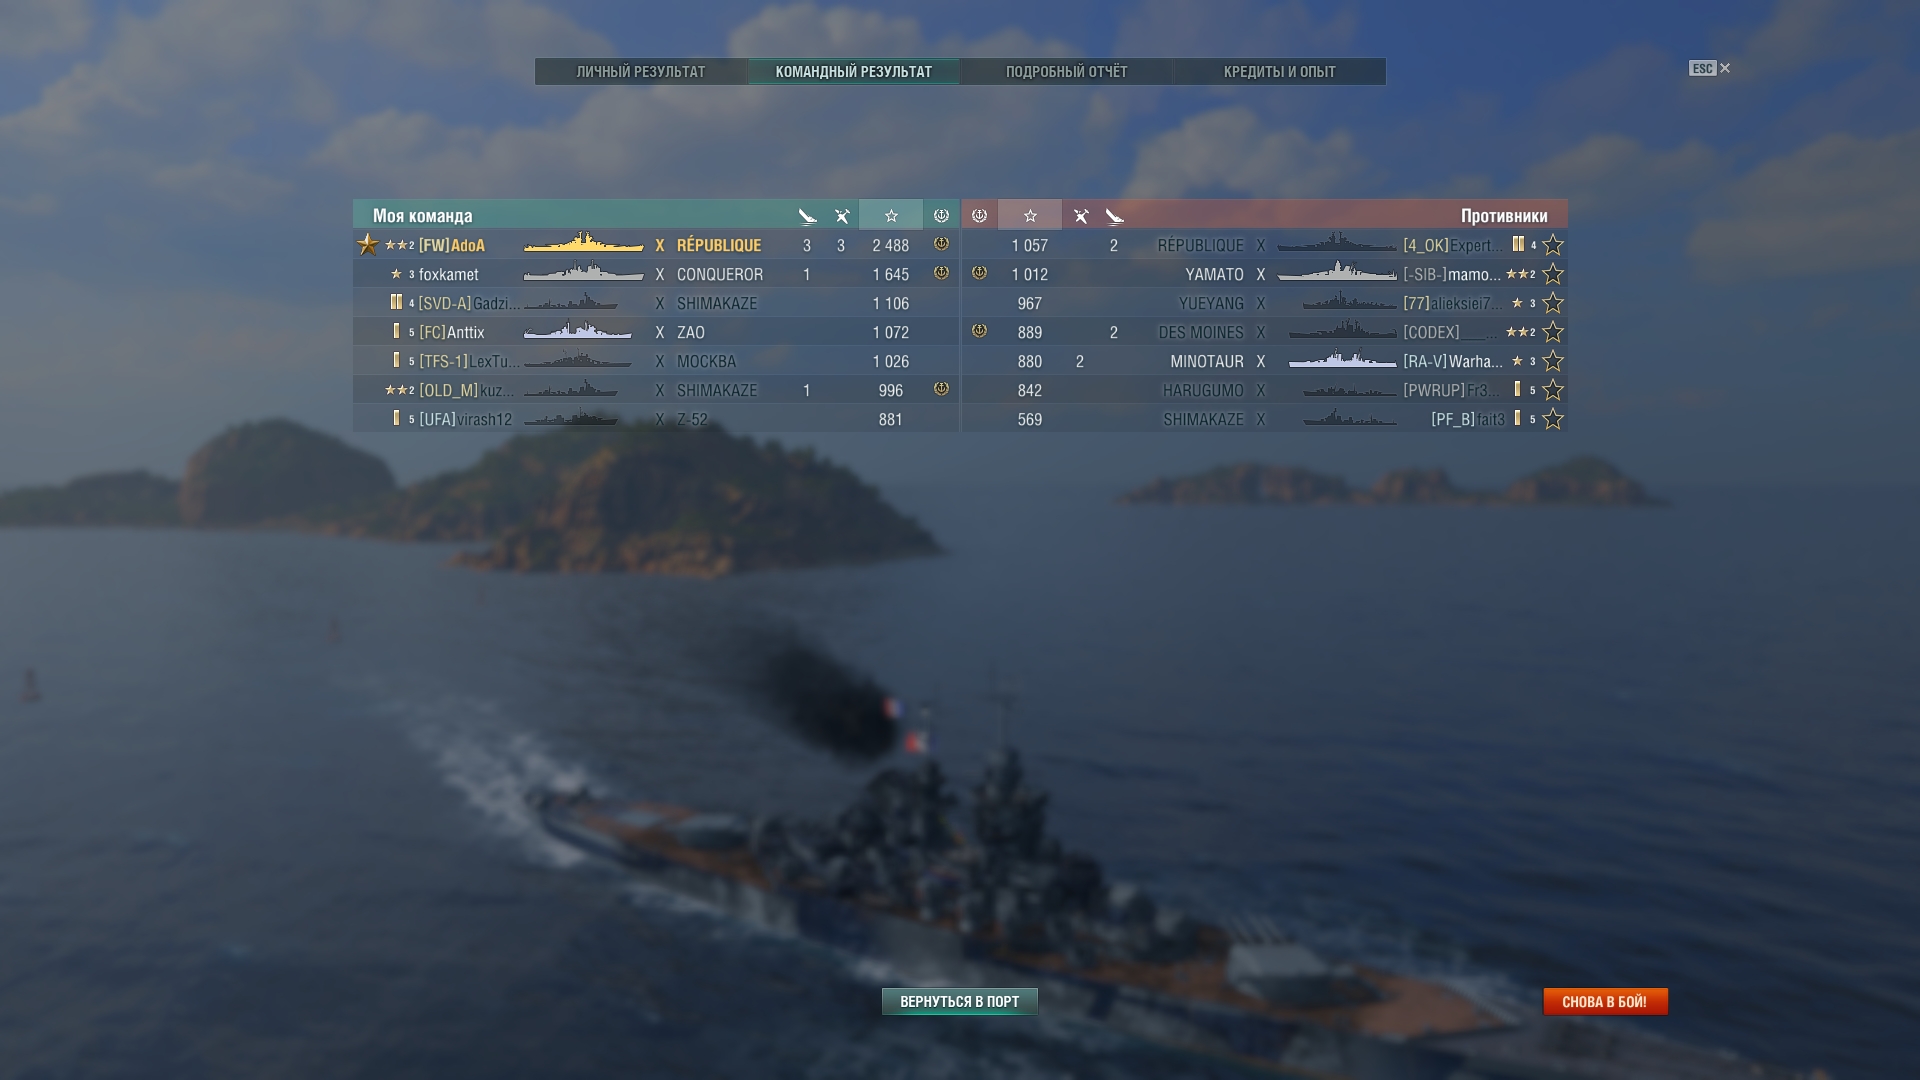1920x1080 pixels.
Task: Close results screen with ESC X
Action: tap(1710, 68)
